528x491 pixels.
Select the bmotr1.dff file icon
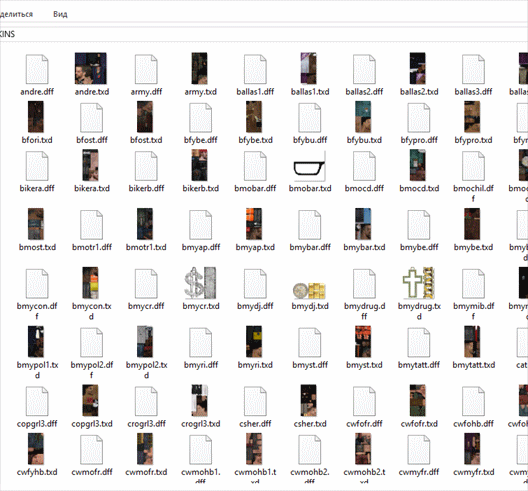coord(92,225)
